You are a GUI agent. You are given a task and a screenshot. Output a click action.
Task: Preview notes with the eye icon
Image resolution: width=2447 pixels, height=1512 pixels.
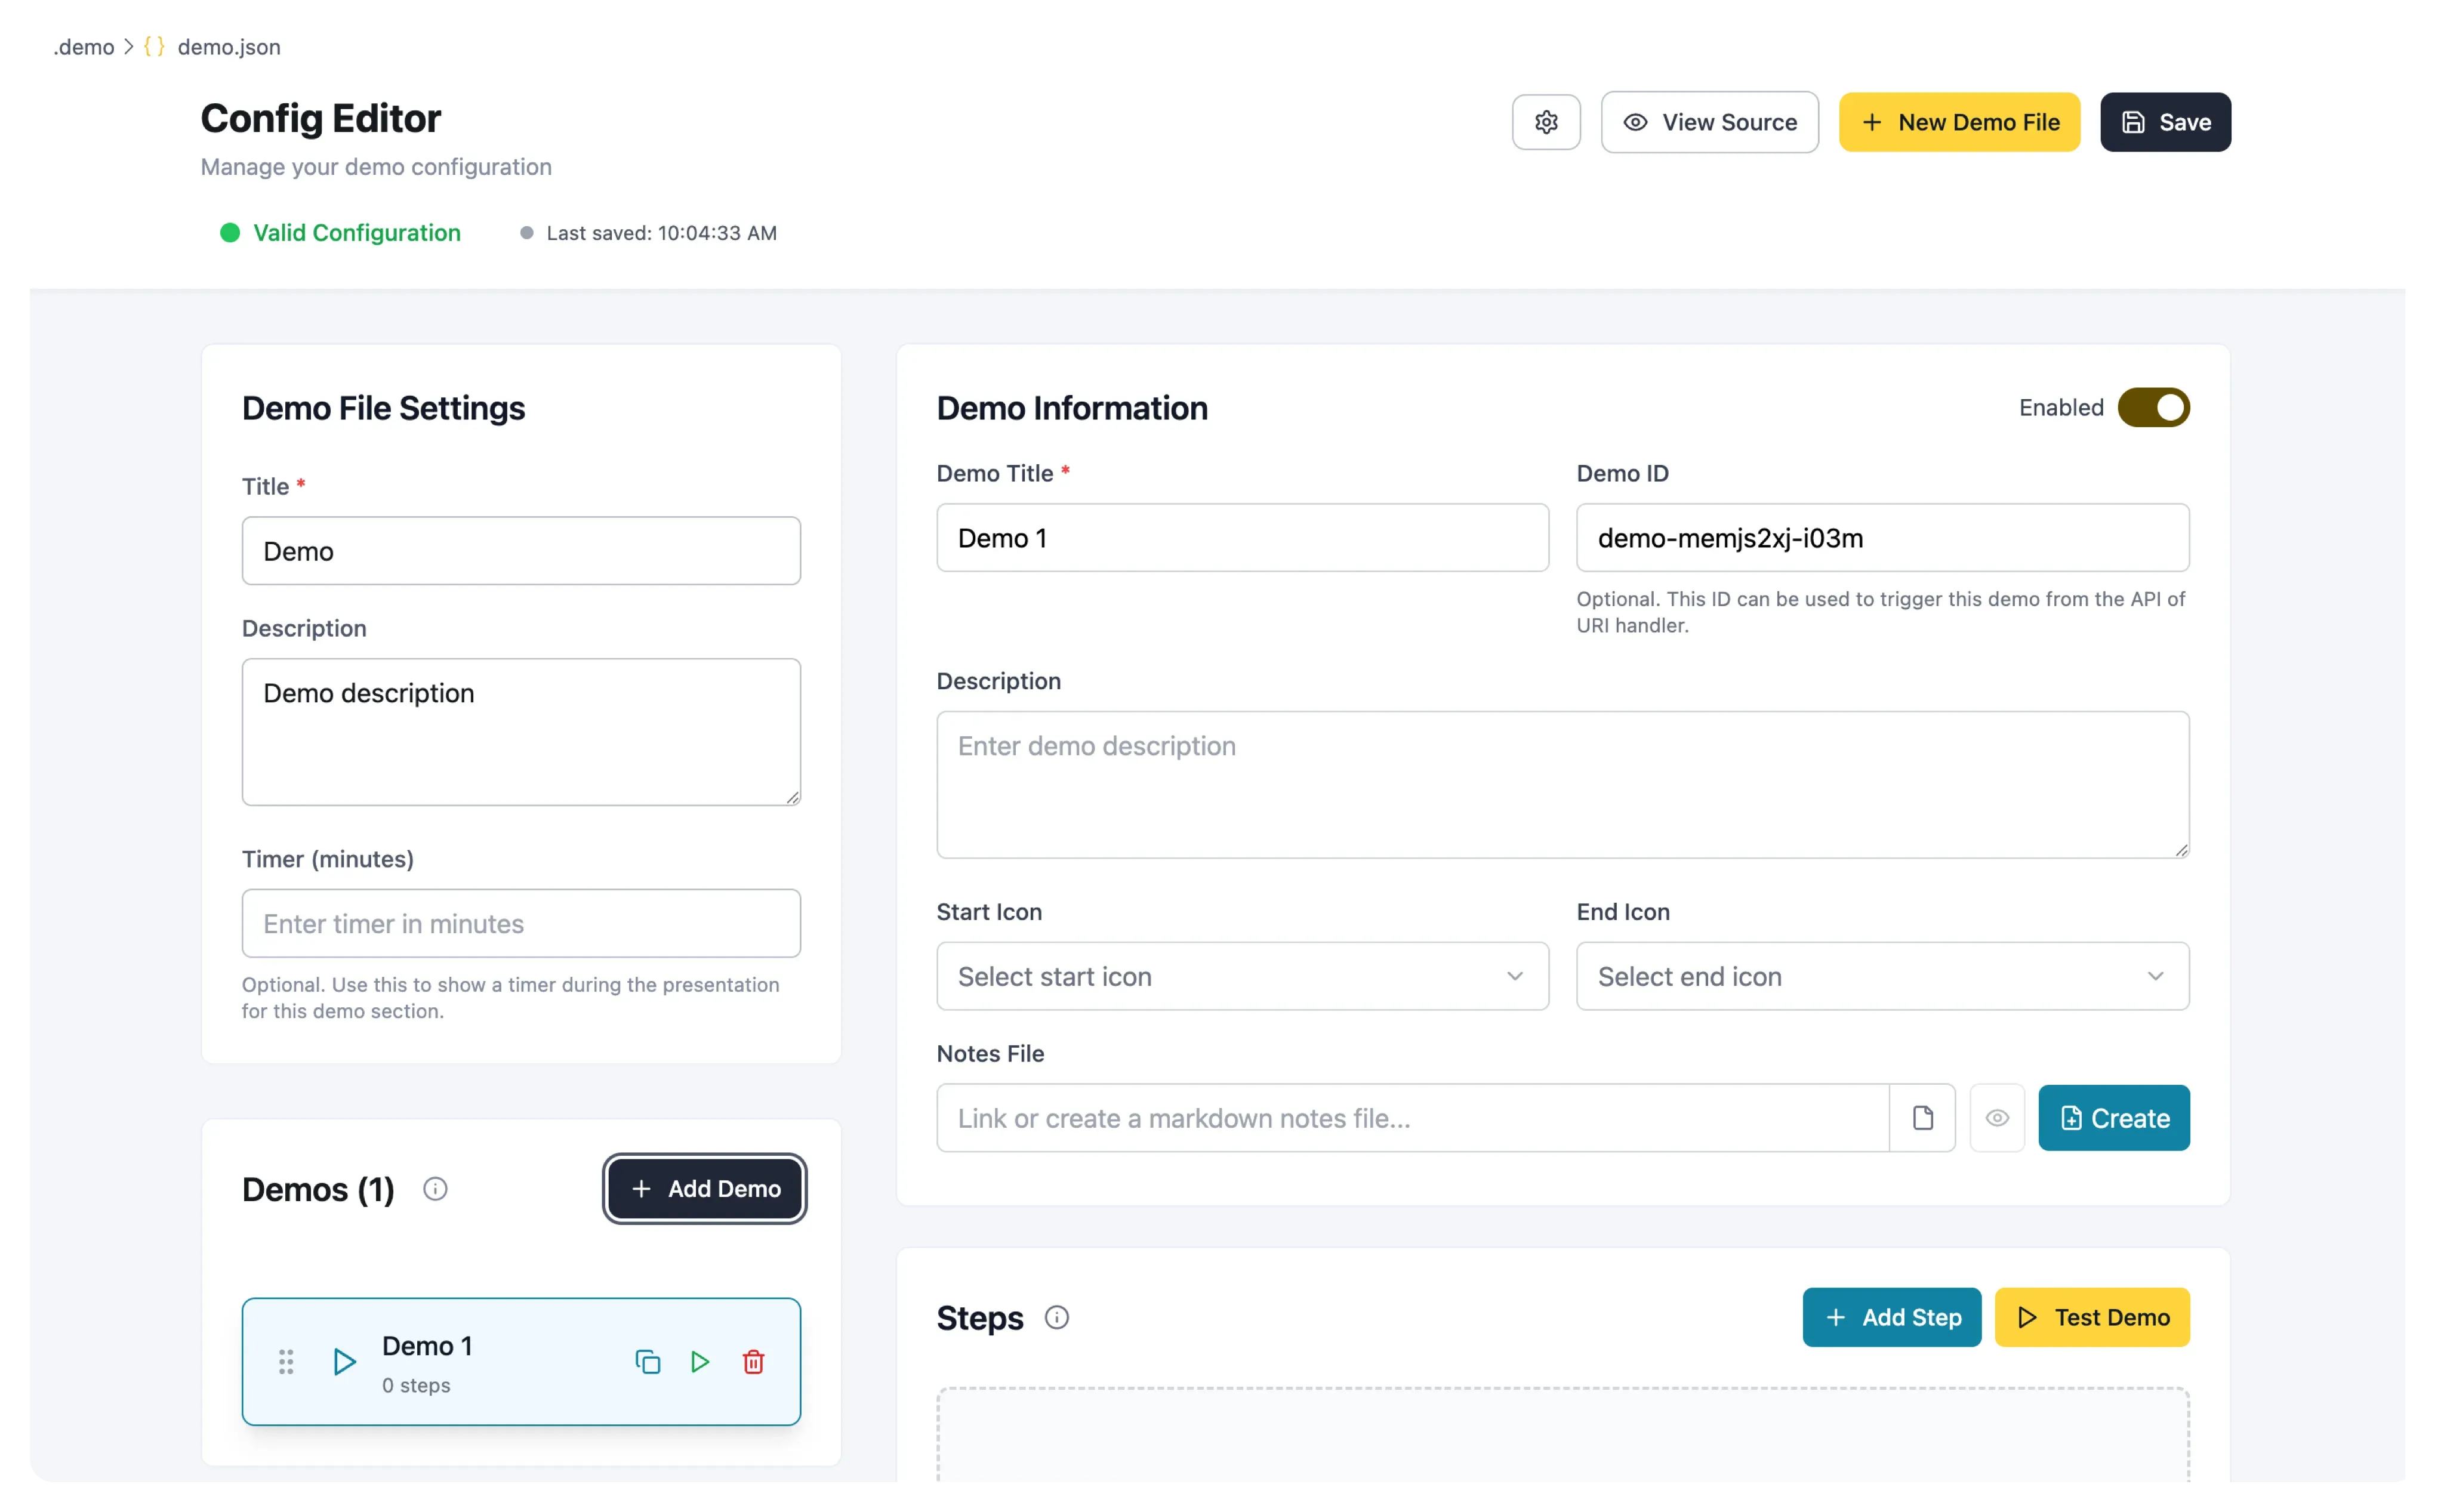click(1997, 1117)
